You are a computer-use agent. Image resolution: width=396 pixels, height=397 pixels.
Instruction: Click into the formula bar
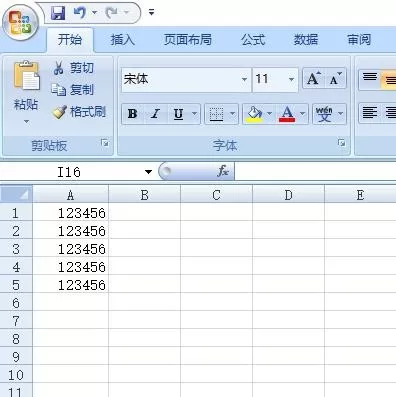pyautogui.click(x=315, y=171)
